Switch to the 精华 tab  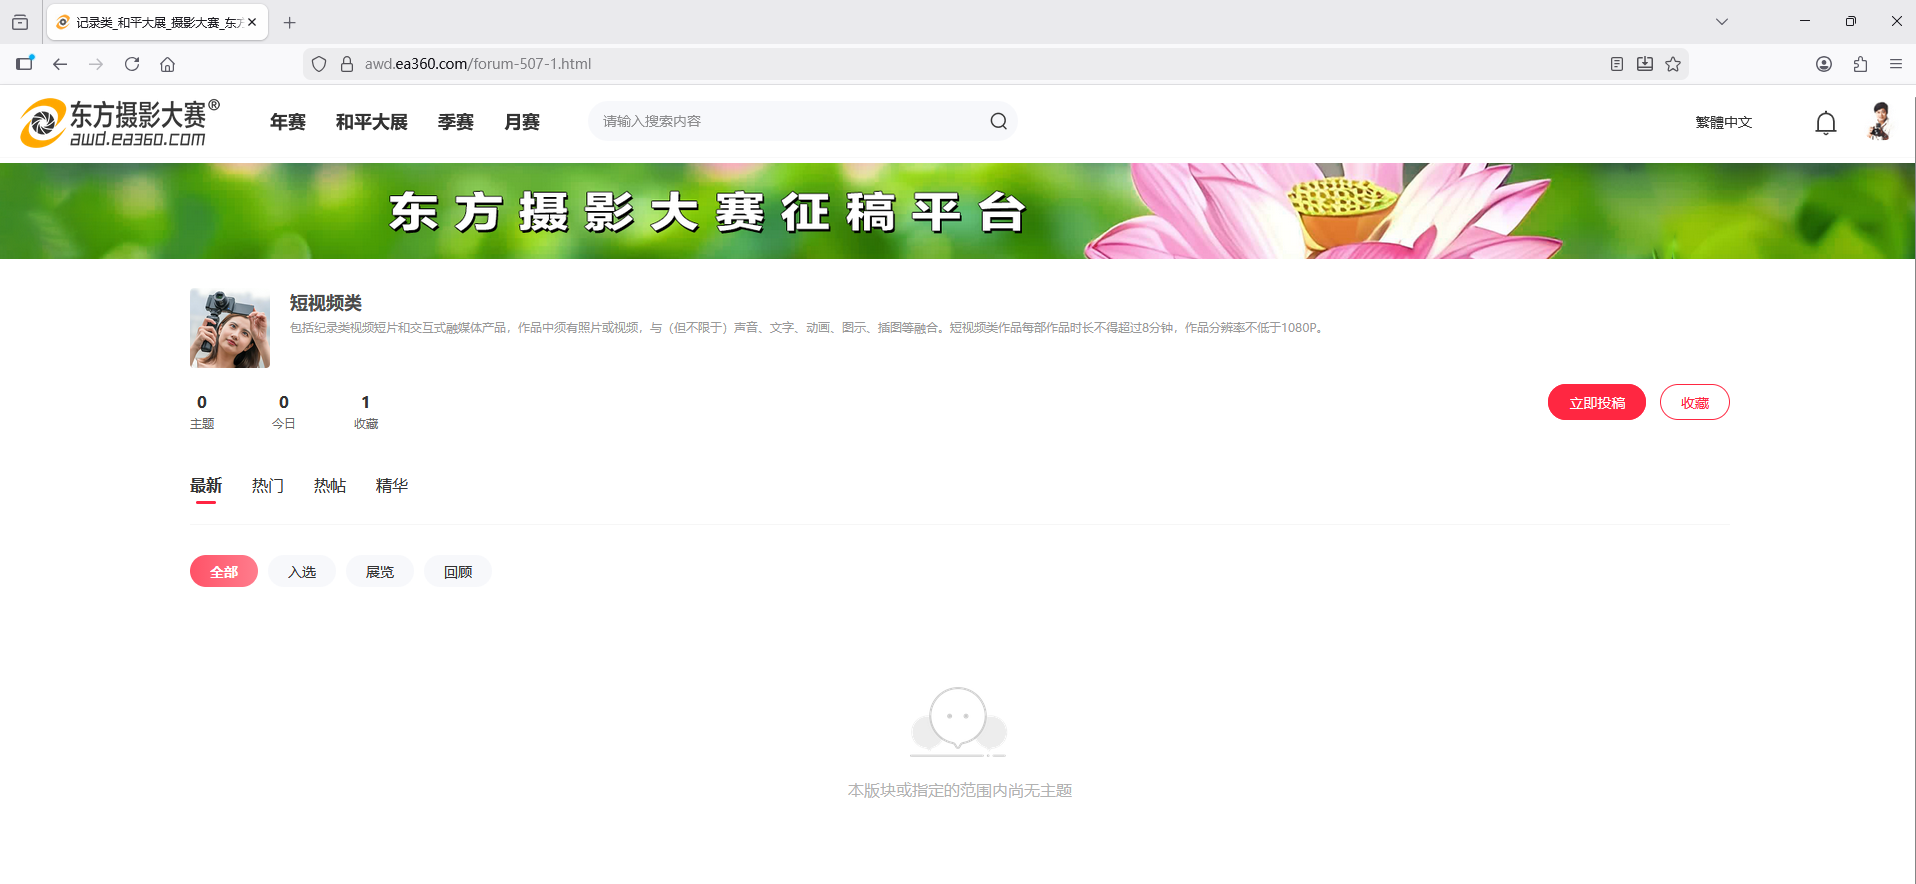pos(392,486)
